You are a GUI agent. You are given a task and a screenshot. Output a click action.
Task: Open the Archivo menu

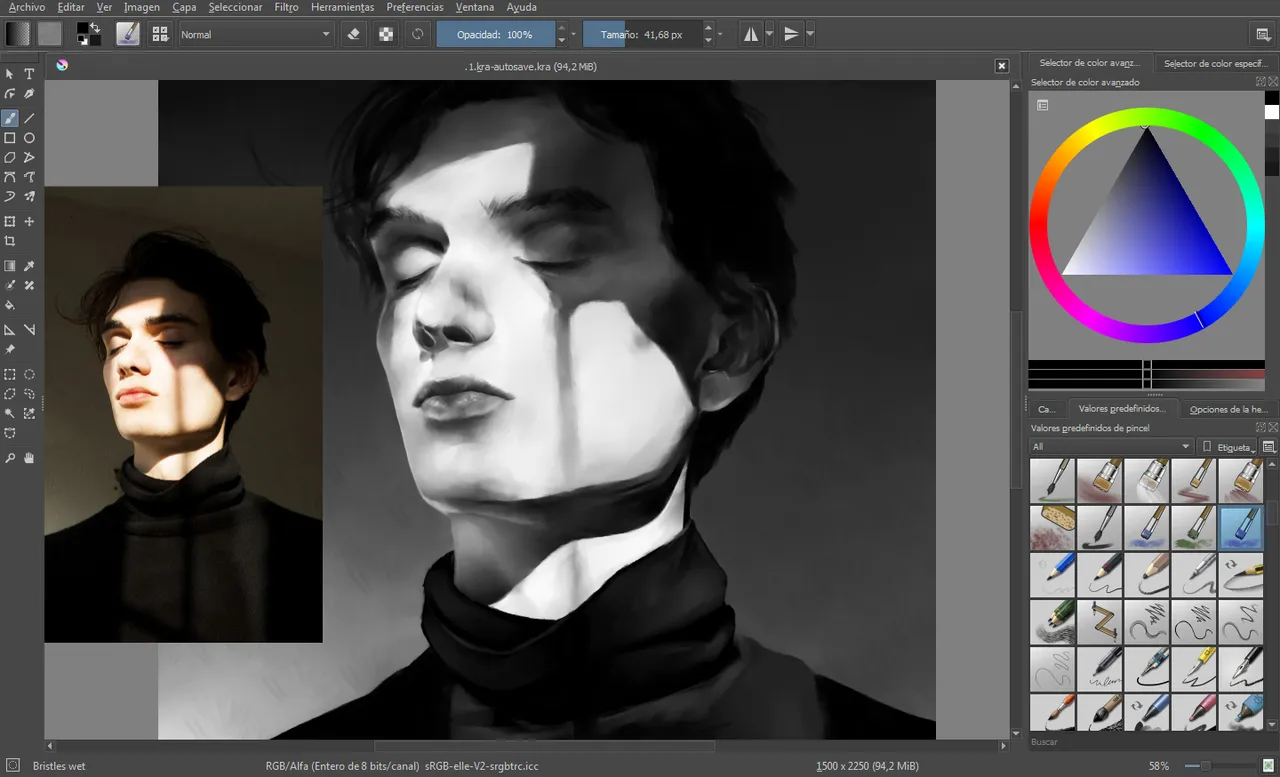pyautogui.click(x=27, y=7)
